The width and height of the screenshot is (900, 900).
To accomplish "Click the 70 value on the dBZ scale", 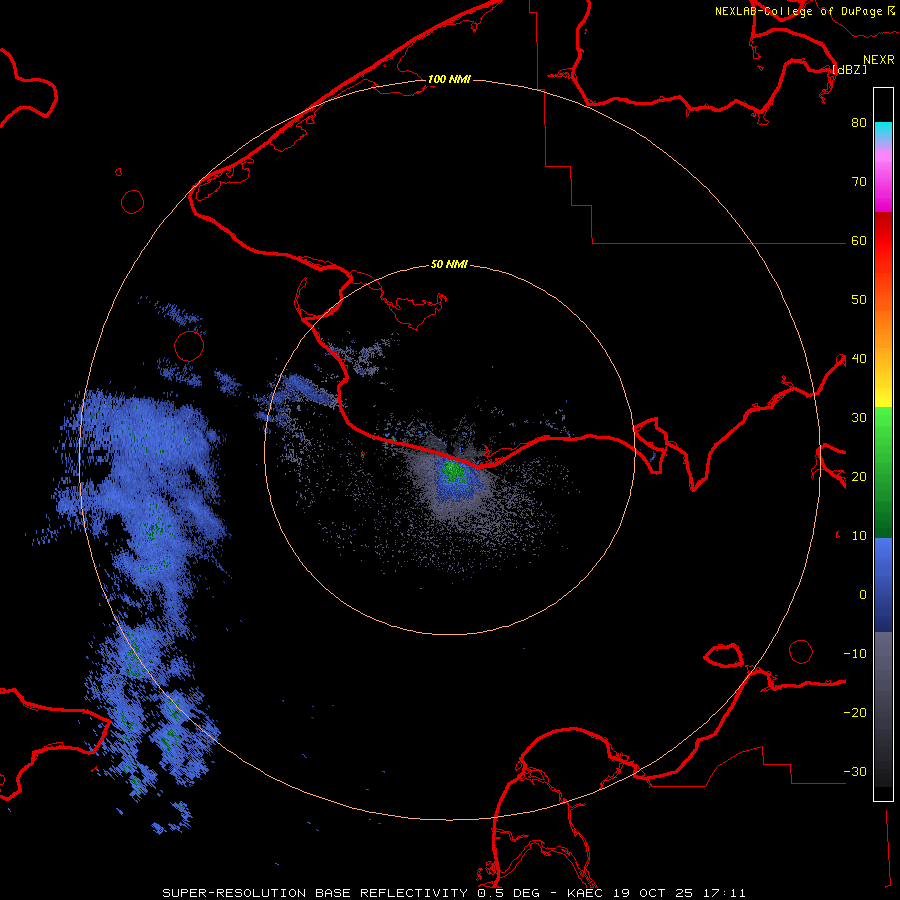I will point(859,182).
